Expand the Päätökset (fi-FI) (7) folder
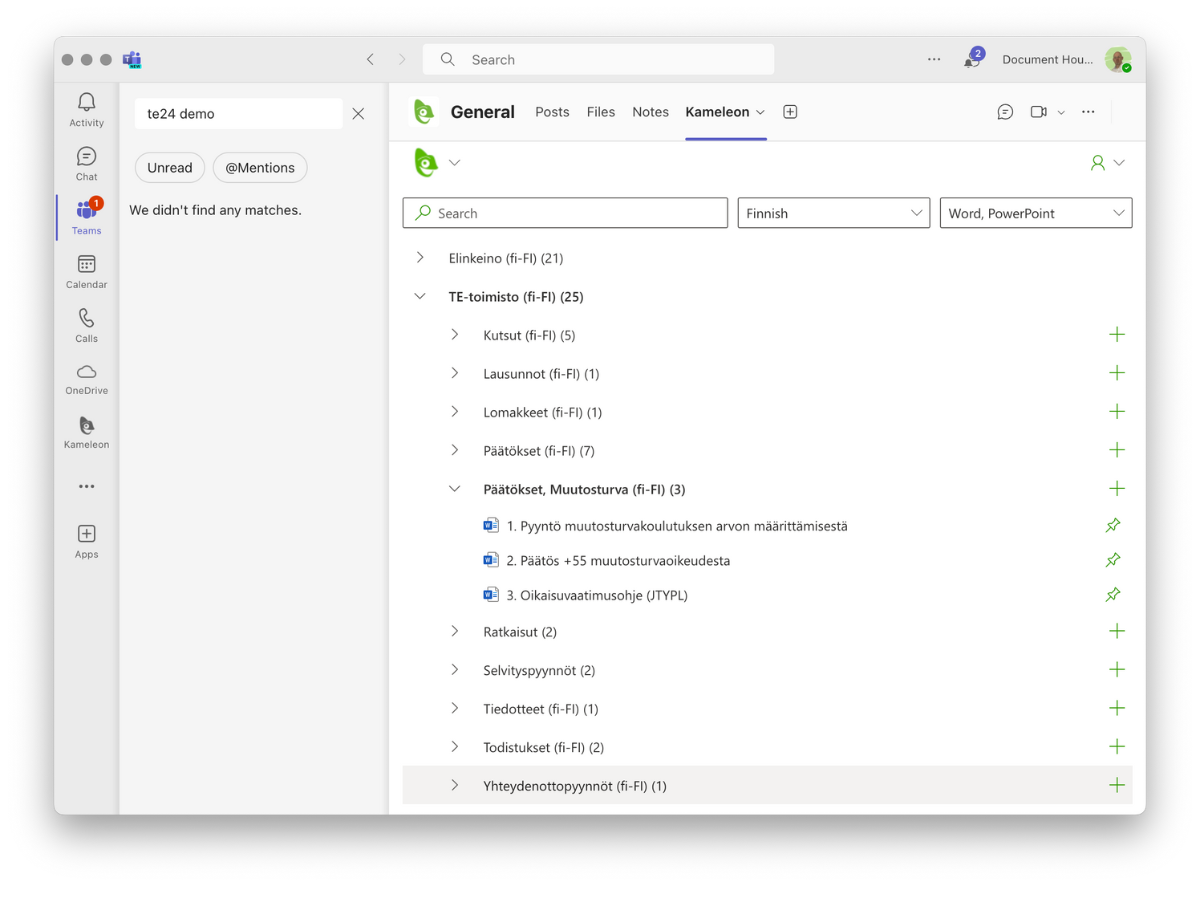This screenshot has height=900, width=1200. tap(454, 450)
